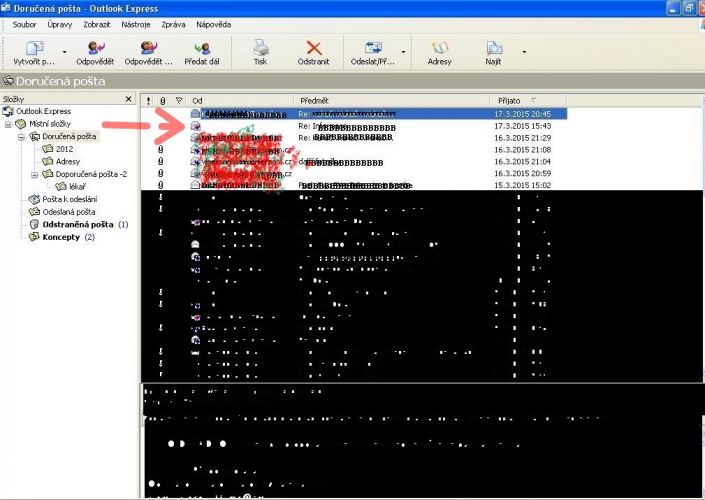Select the message received 16.3.2015 21:29
Screen dimensions: 705x500
pyautogui.click(x=354, y=138)
